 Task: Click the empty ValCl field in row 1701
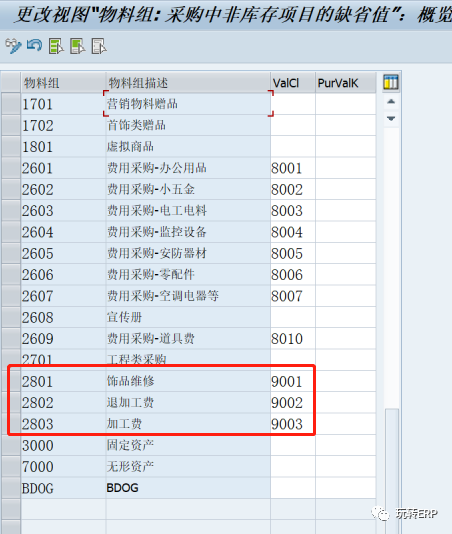click(293, 104)
